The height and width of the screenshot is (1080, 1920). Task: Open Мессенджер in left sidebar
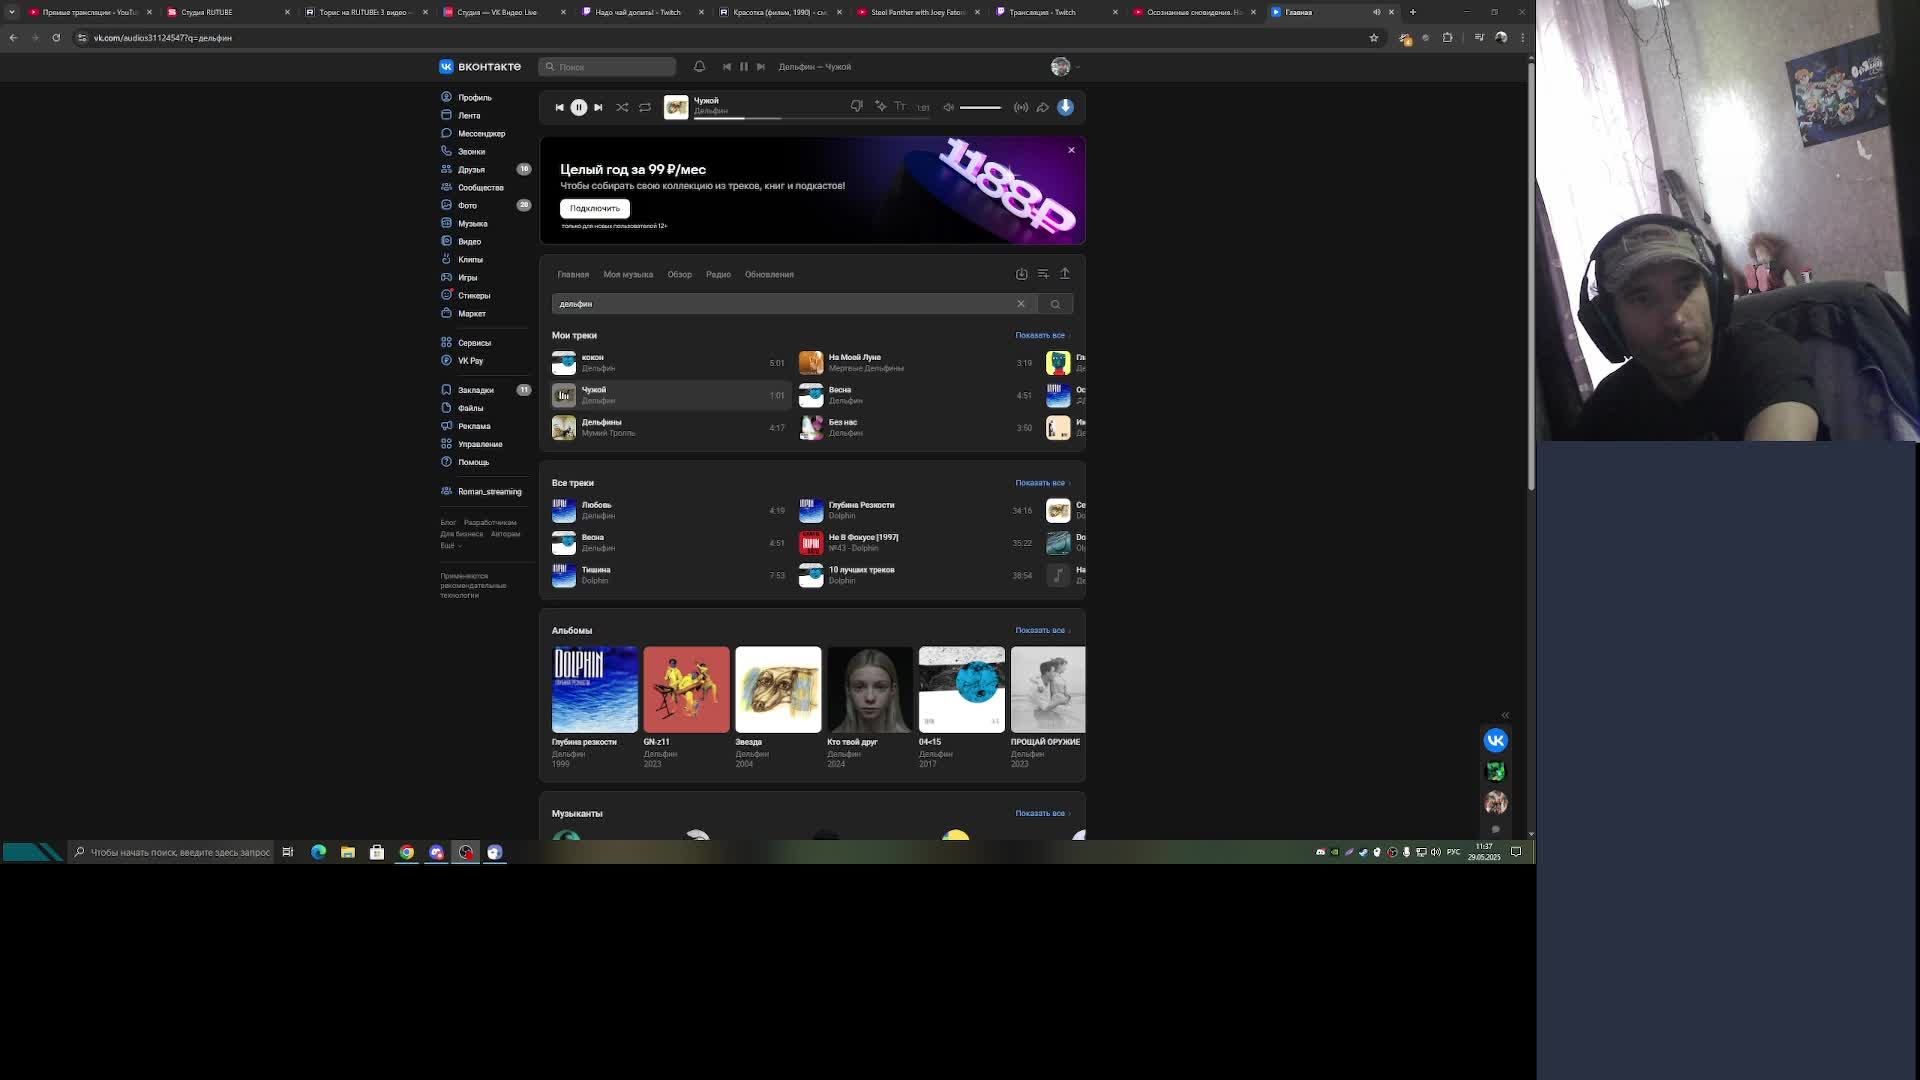pyautogui.click(x=481, y=133)
